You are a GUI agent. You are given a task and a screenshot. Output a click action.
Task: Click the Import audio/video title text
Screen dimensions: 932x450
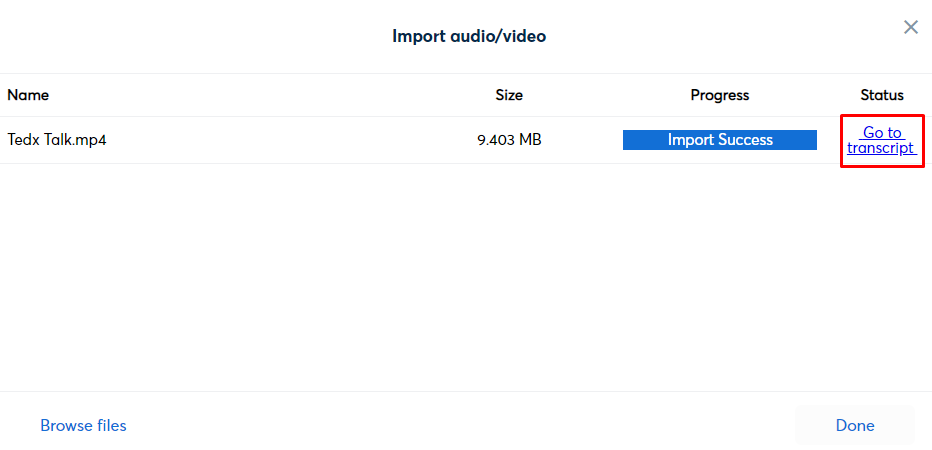click(x=469, y=36)
